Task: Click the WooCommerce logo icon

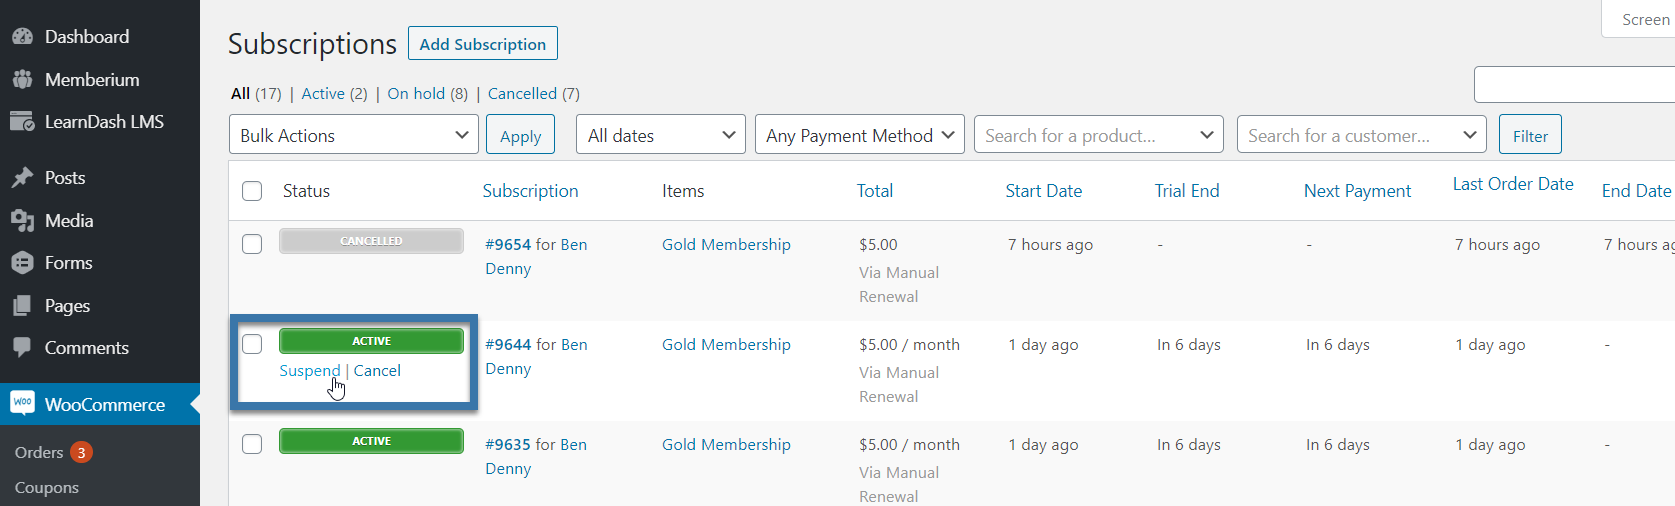Action: pyautogui.click(x=22, y=403)
